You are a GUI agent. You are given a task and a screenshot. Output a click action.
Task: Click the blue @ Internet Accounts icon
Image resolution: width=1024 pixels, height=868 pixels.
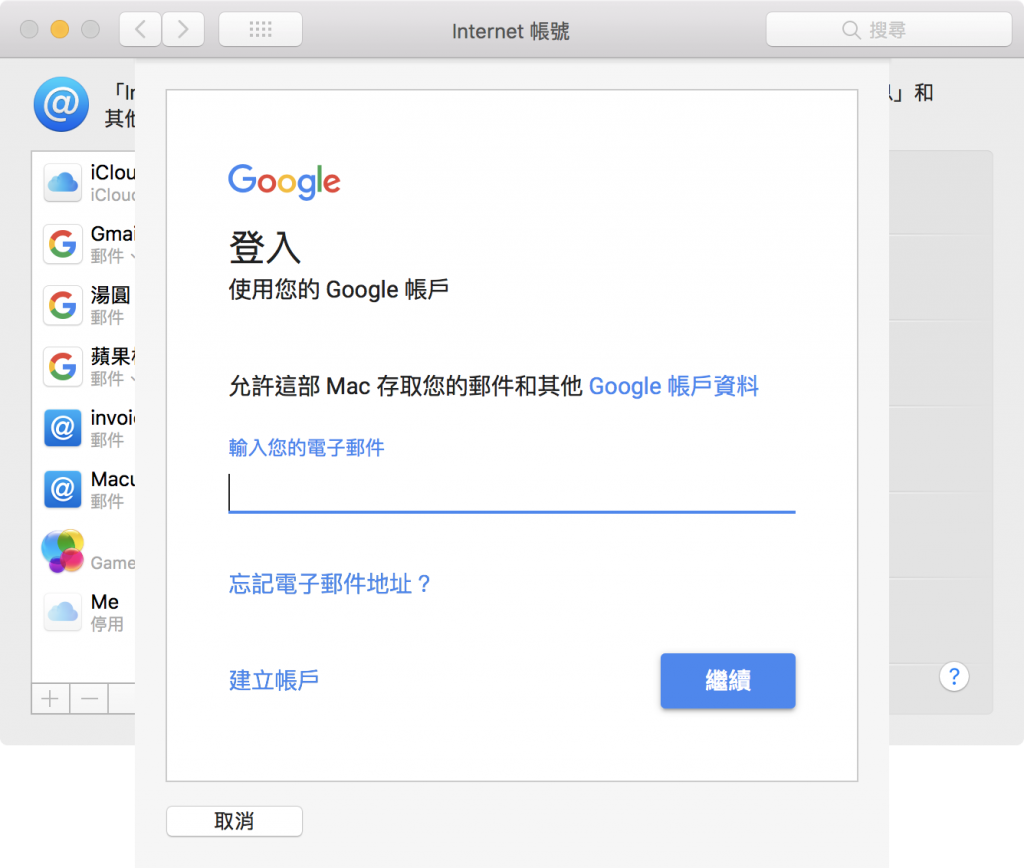click(x=61, y=104)
